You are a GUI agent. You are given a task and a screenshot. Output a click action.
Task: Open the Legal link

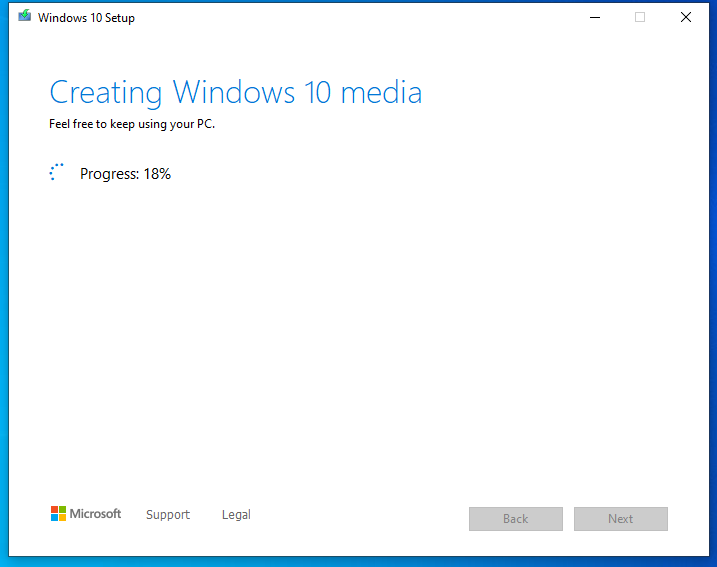(236, 515)
